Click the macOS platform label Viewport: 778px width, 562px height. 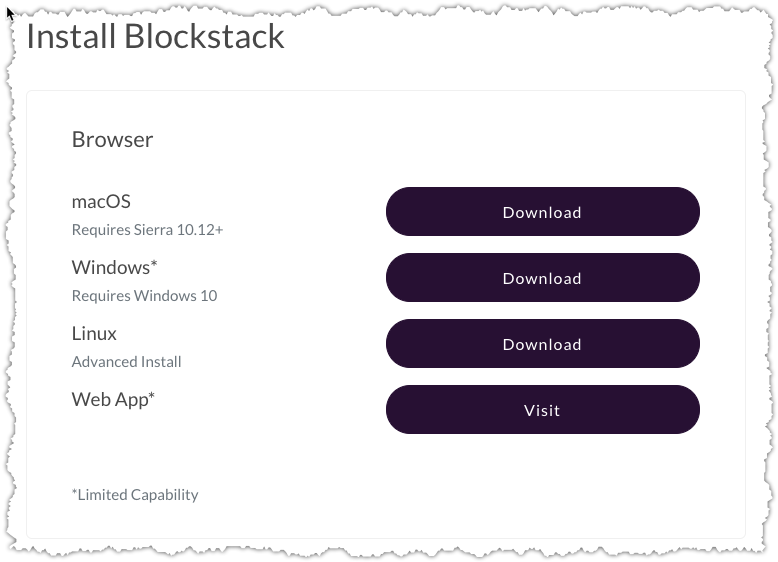(x=101, y=201)
